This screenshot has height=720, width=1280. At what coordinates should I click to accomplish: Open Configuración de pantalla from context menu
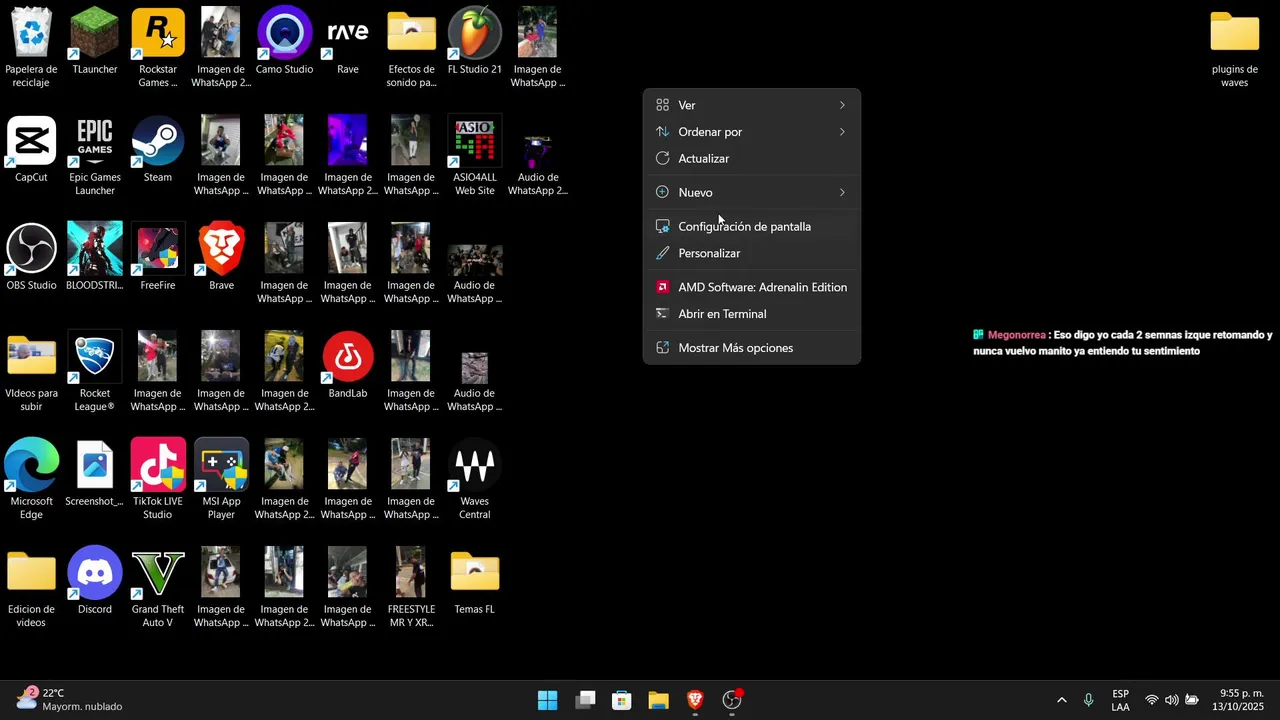point(751,226)
